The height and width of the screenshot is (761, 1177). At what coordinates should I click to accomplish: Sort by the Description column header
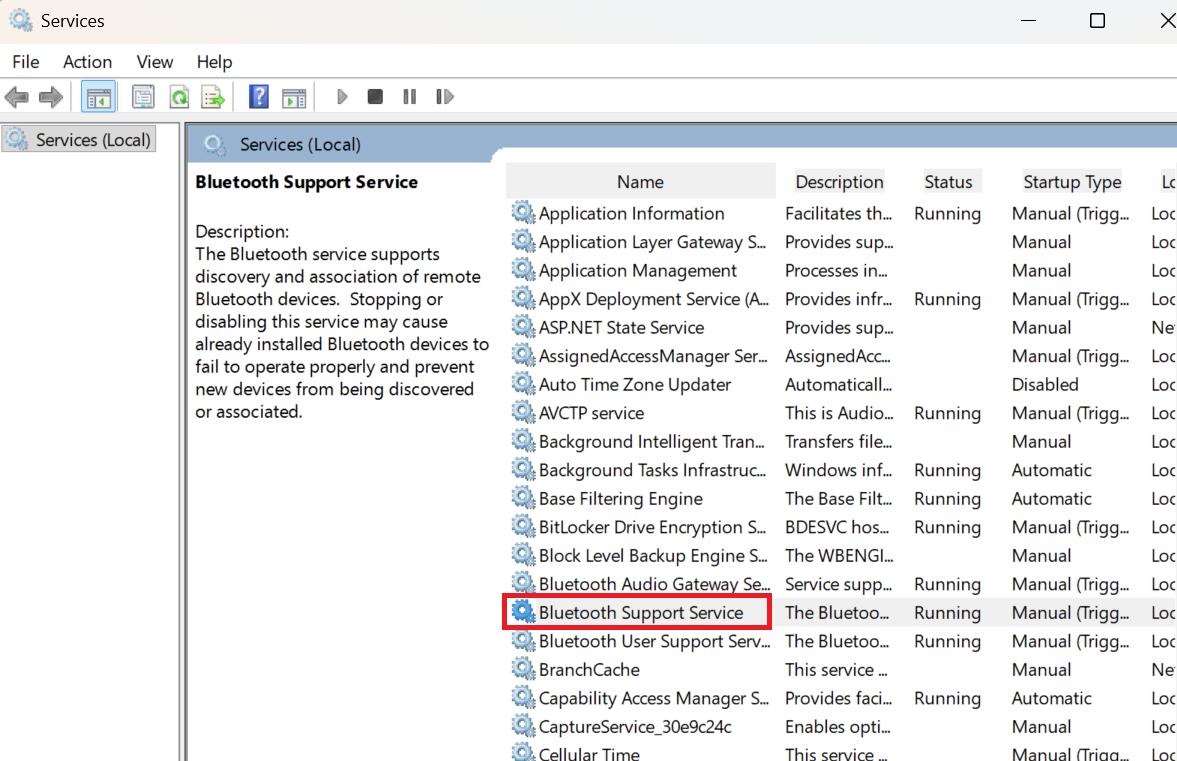[x=839, y=182]
